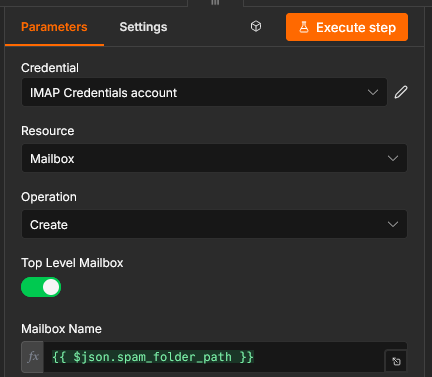
Task: Open the Operation dropdown showing Create
Action: (x=214, y=224)
